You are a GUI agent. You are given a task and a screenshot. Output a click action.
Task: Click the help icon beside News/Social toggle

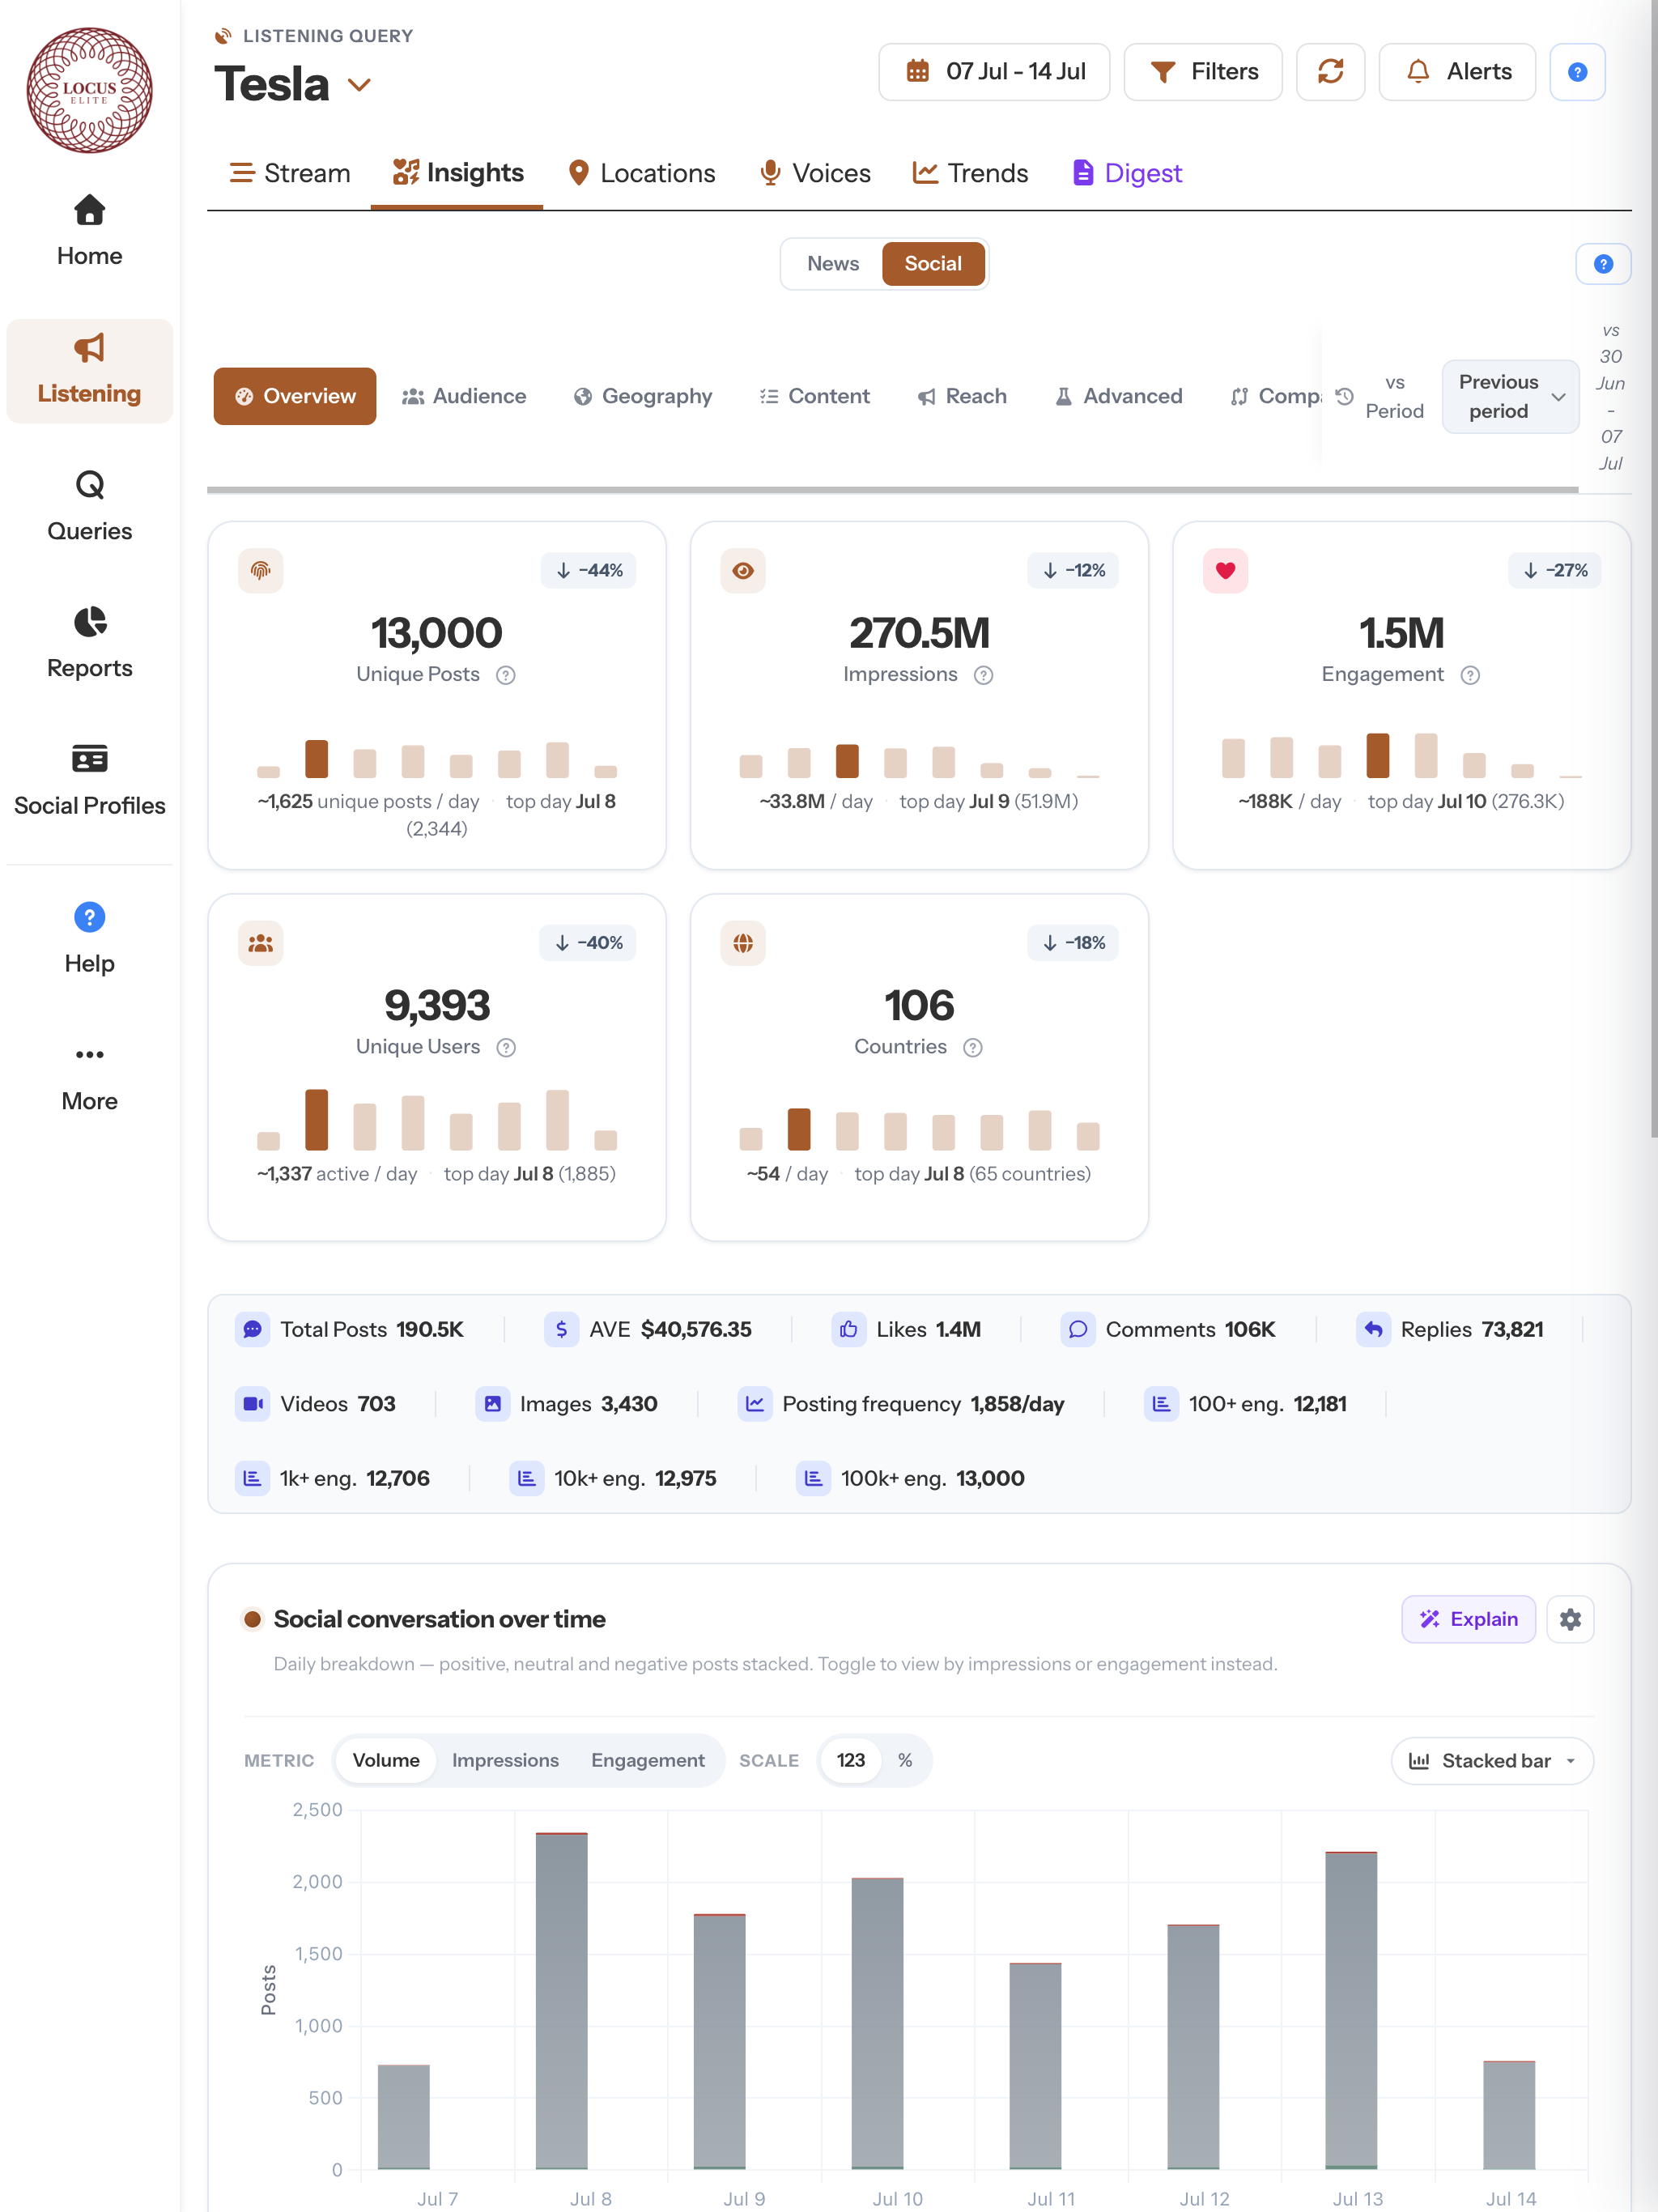1603,264
